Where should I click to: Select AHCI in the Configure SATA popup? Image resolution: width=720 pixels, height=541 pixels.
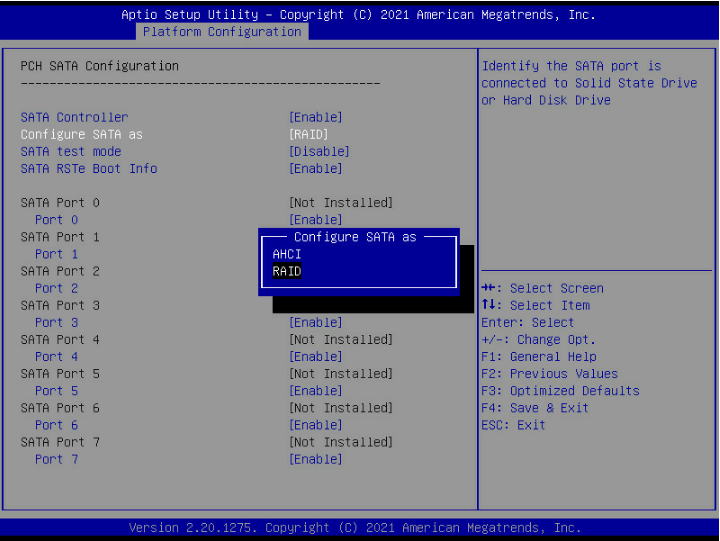coord(287,254)
